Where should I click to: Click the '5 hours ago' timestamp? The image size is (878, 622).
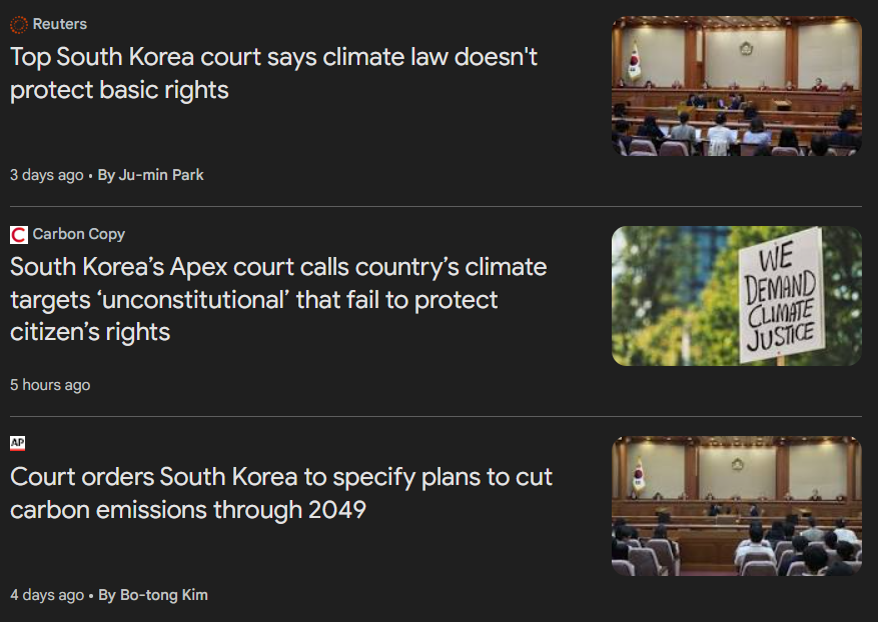(50, 385)
